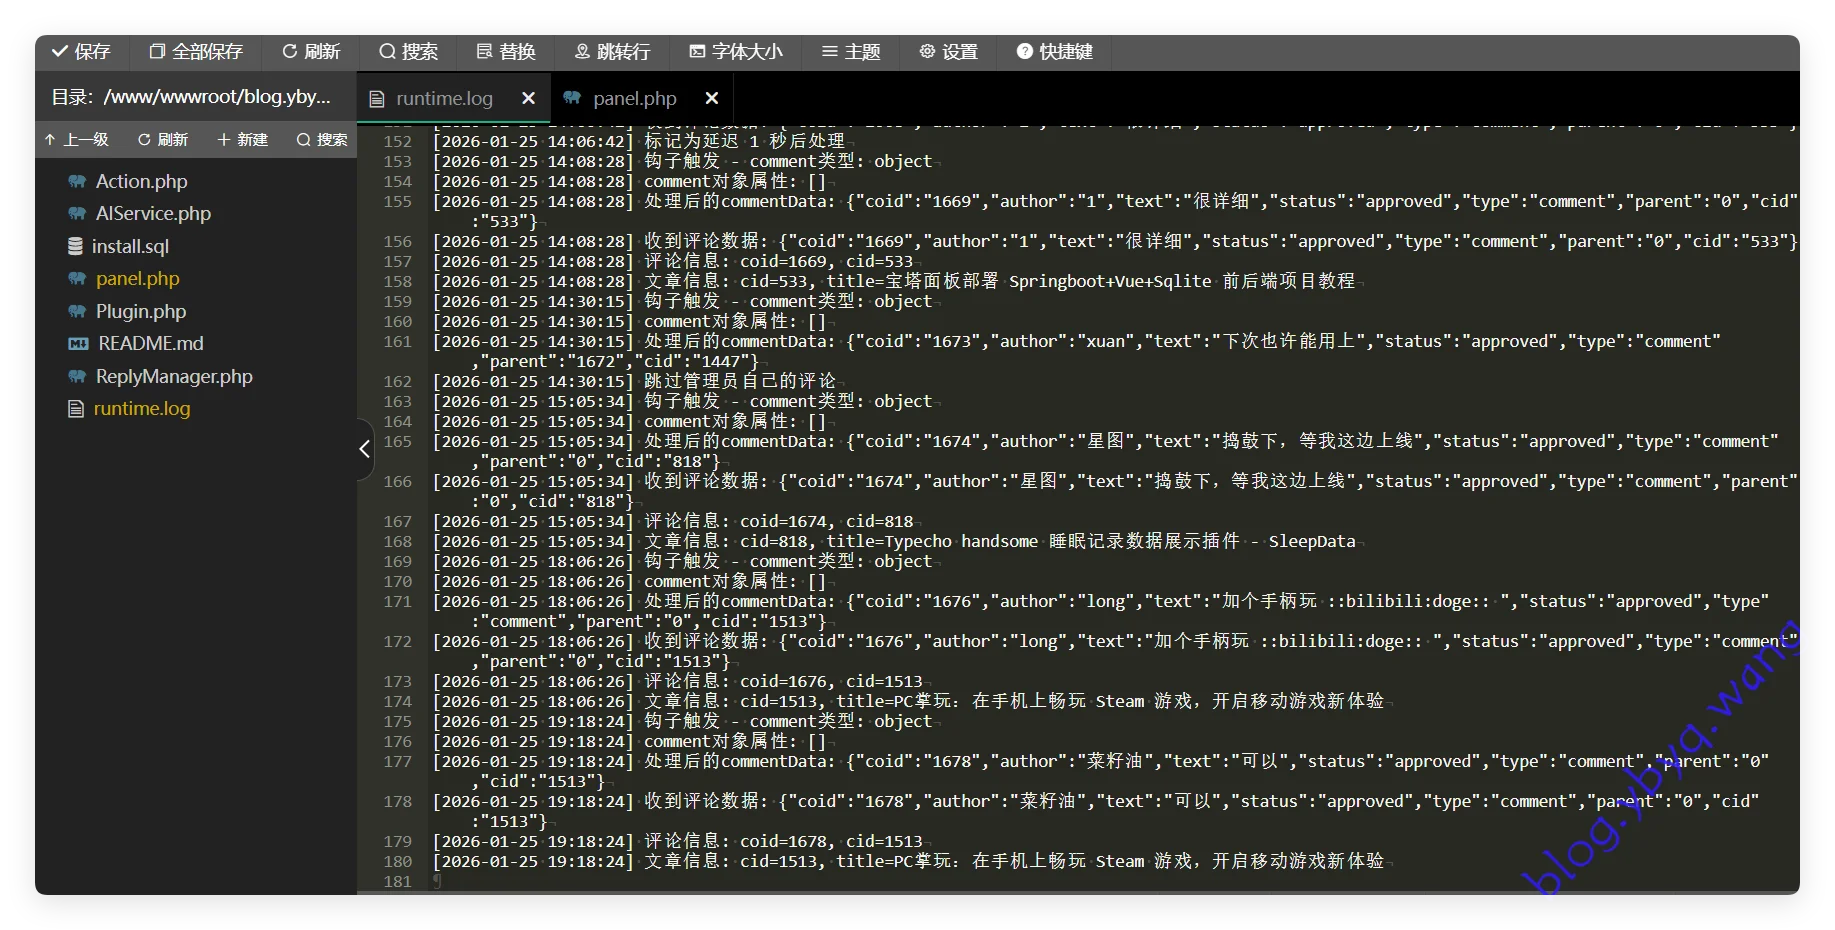The image size is (1835, 930).
Task: Open the 主题 theme switcher
Action: point(851,52)
